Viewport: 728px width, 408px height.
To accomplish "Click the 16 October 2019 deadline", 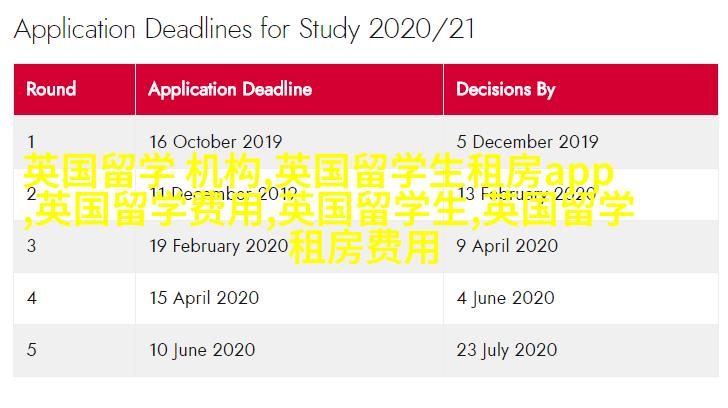I will click(215, 141).
